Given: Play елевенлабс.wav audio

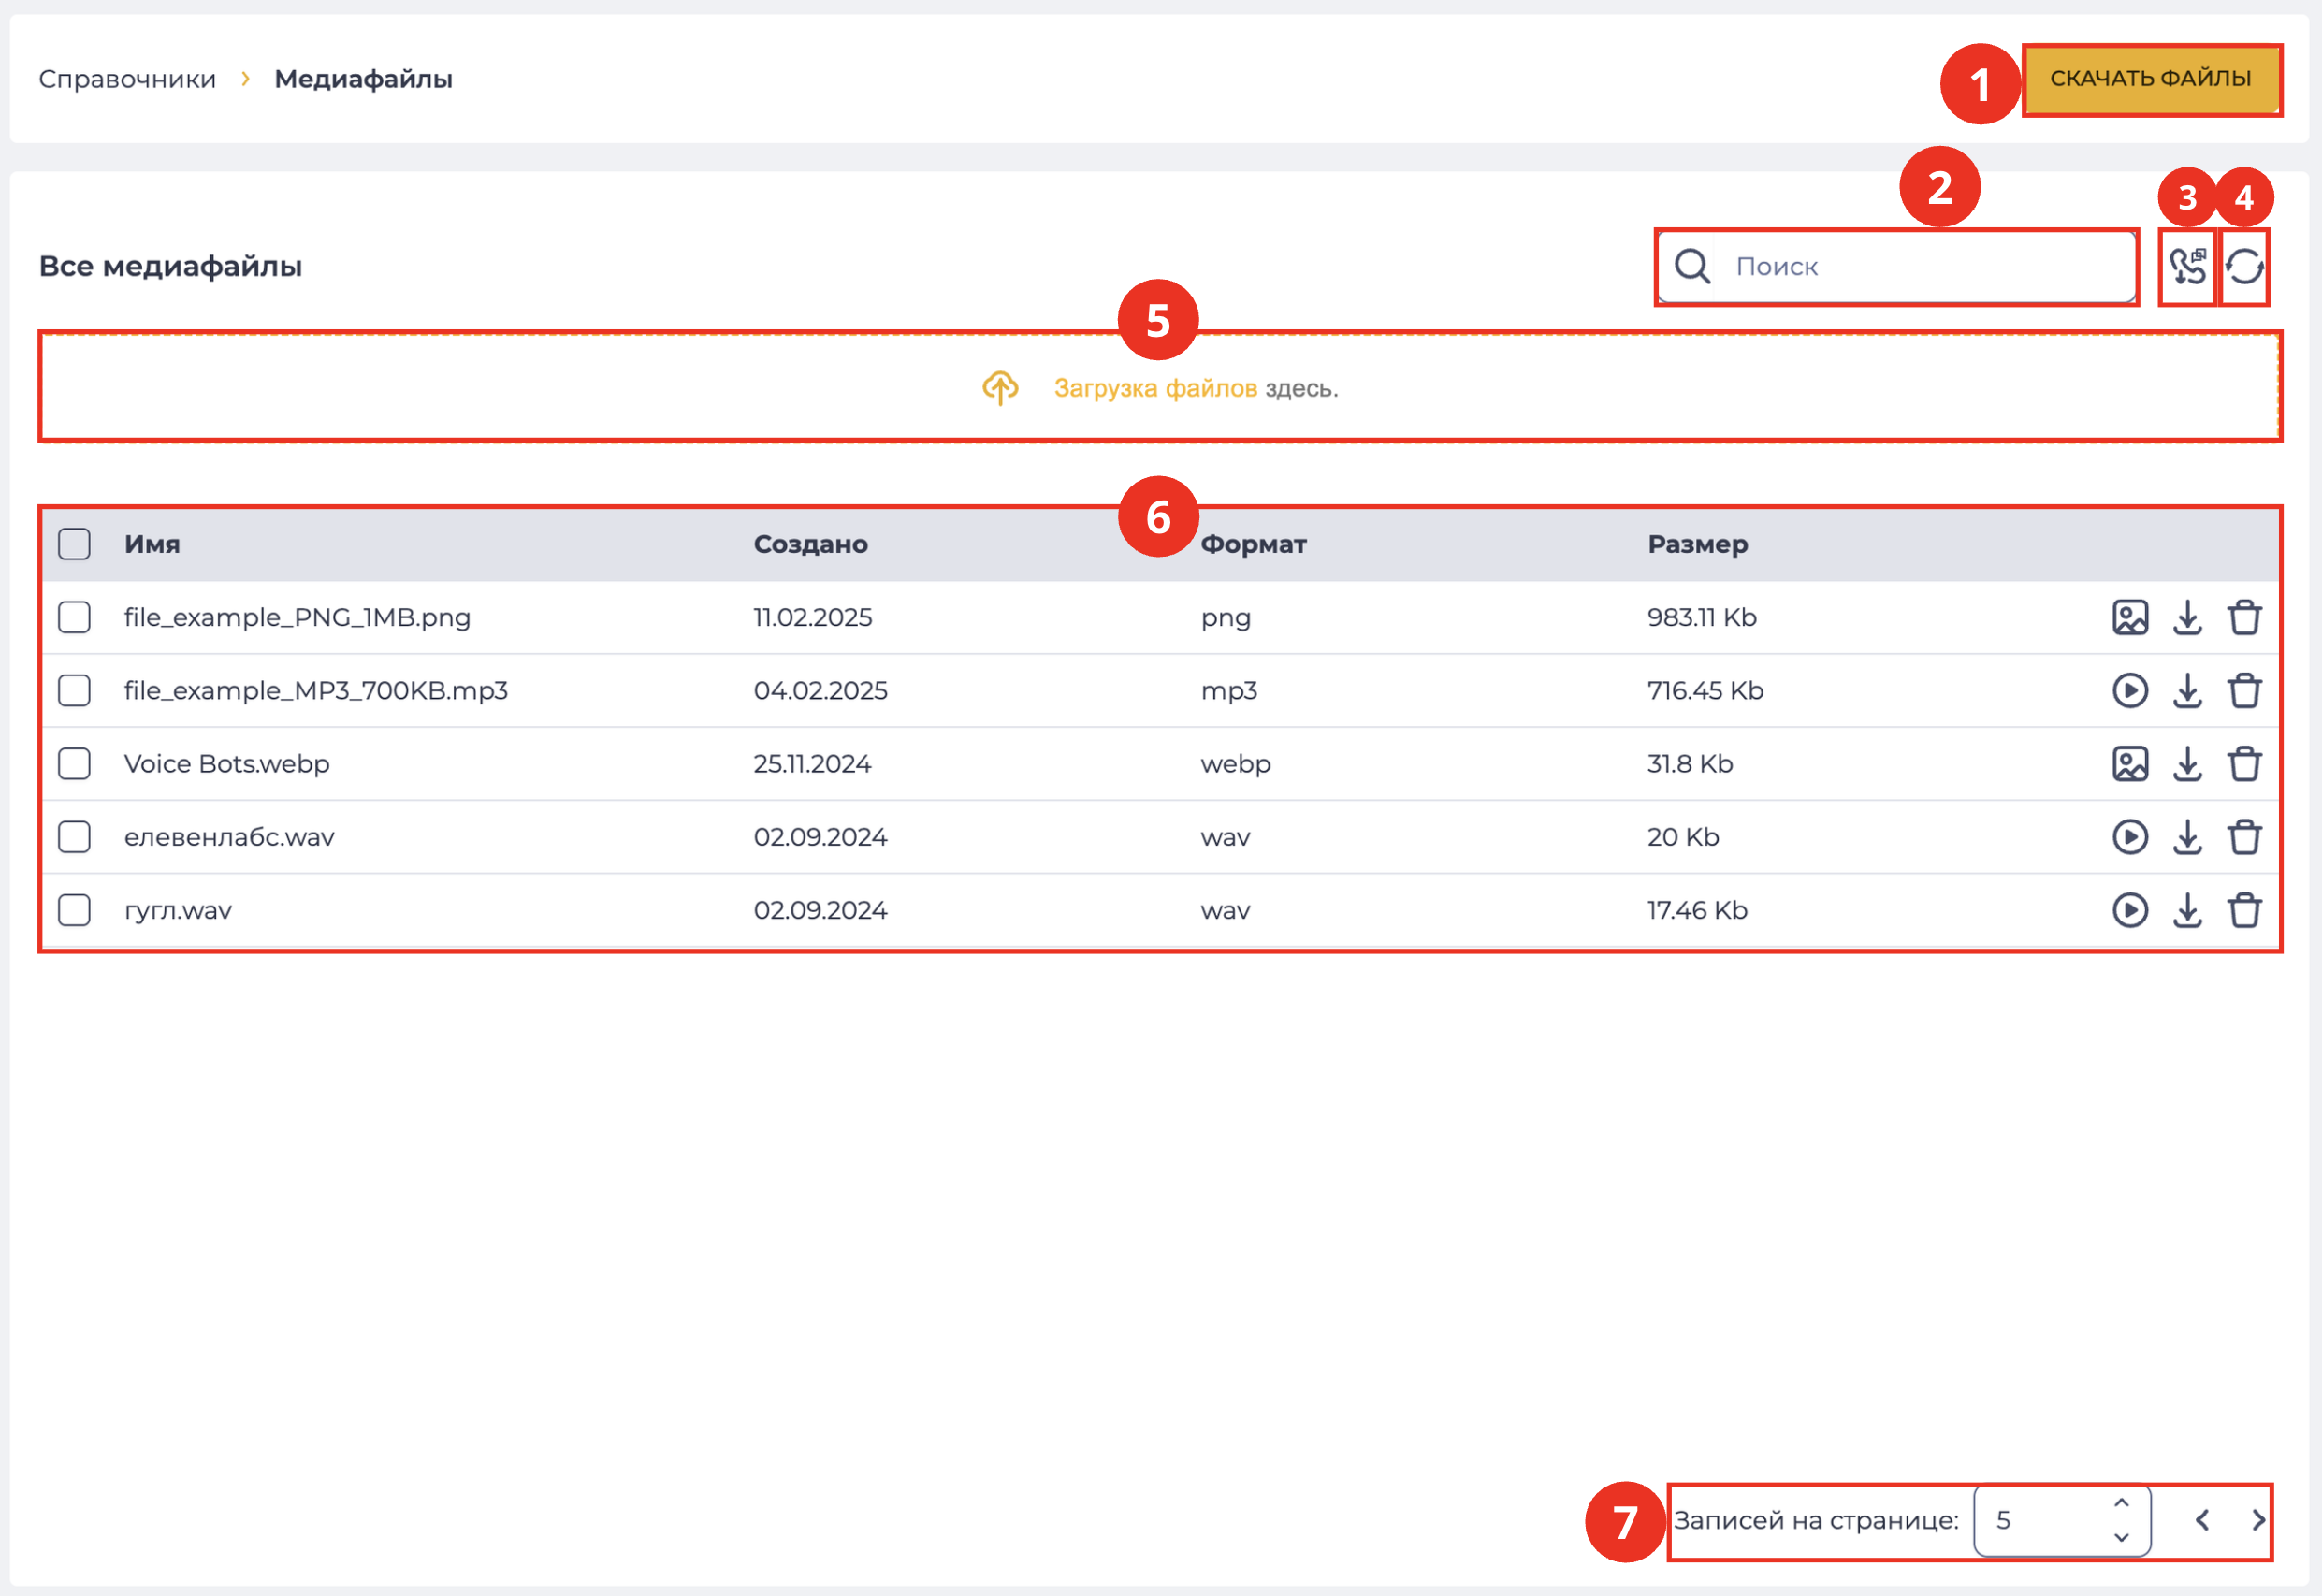Looking at the screenshot, I should [2130, 837].
